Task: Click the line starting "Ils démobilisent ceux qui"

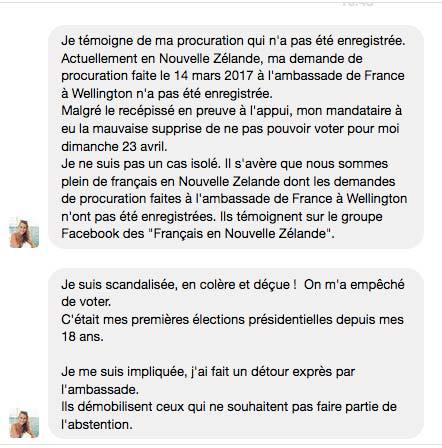Action: pos(229,407)
